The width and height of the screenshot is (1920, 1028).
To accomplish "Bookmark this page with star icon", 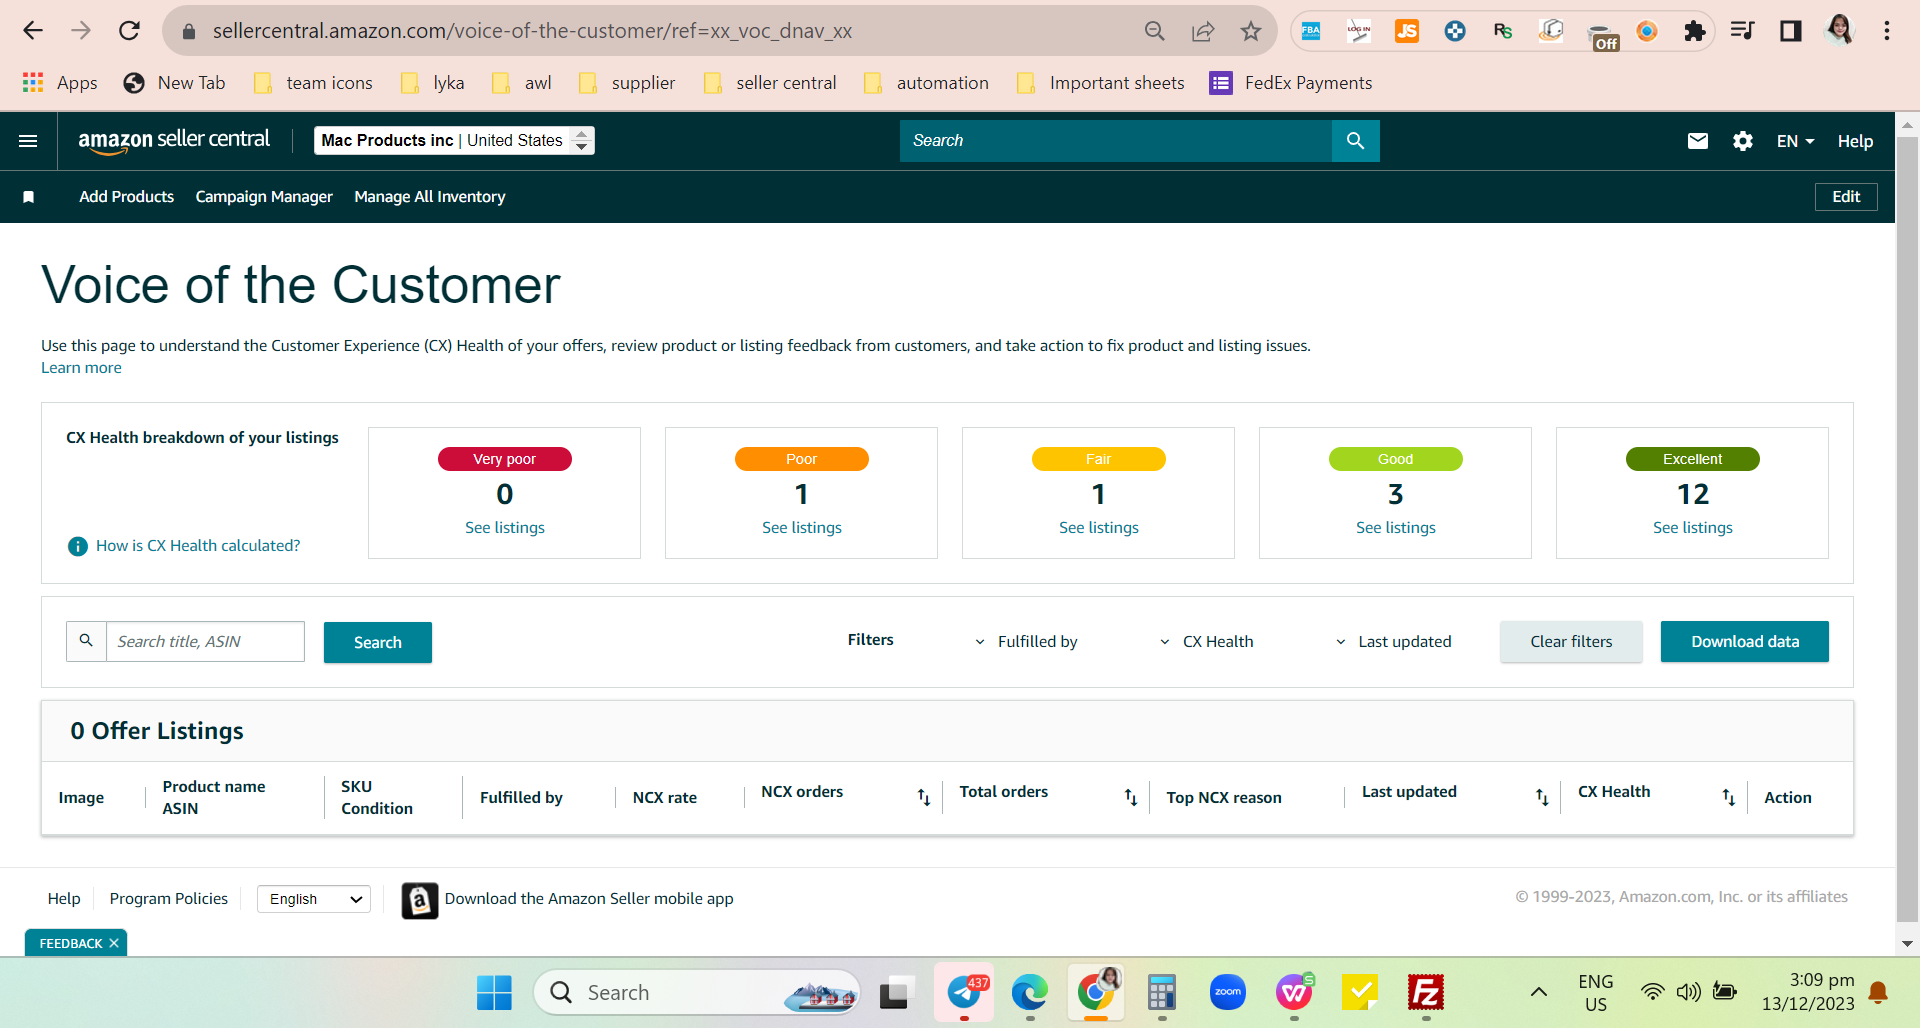I will 1251,31.
